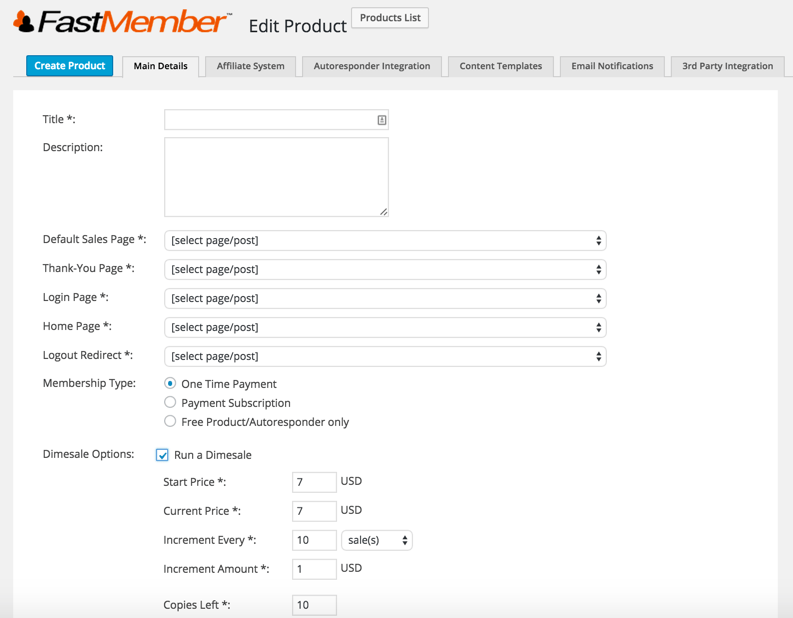Image resolution: width=793 pixels, height=618 pixels.
Task: Click the Products List button
Action: click(390, 18)
